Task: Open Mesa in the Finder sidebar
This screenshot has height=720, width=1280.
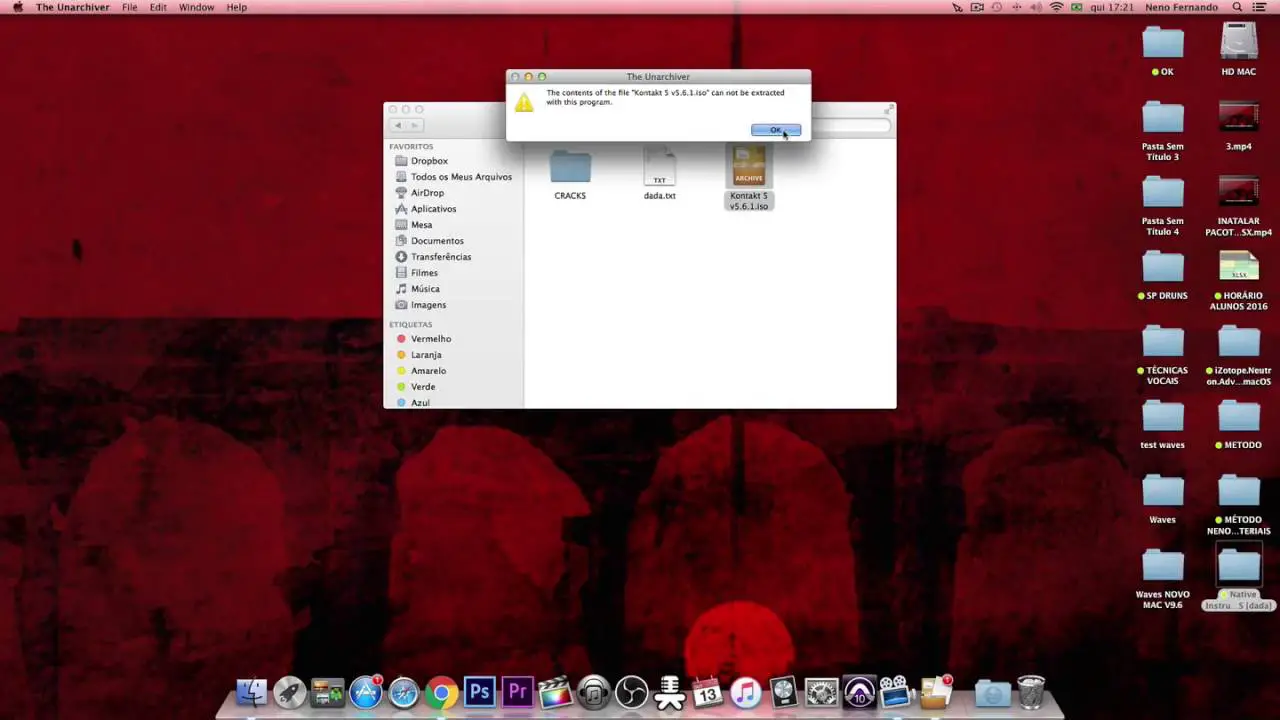Action: click(421, 225)
